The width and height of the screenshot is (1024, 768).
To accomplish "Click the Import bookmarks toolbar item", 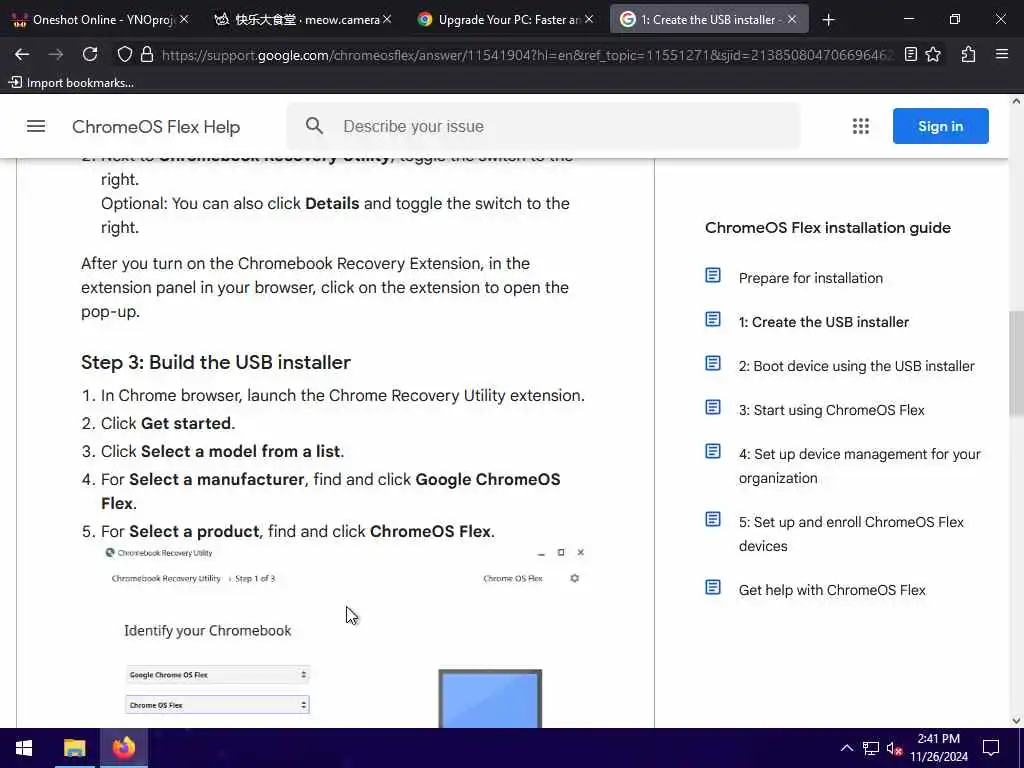I will tap(71, 82).
